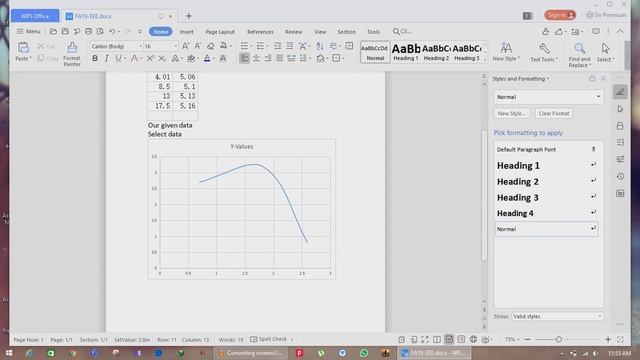Screen dimensions: 640x360
Task: Click the Undo arrow icon
Action: click(111, 31)
